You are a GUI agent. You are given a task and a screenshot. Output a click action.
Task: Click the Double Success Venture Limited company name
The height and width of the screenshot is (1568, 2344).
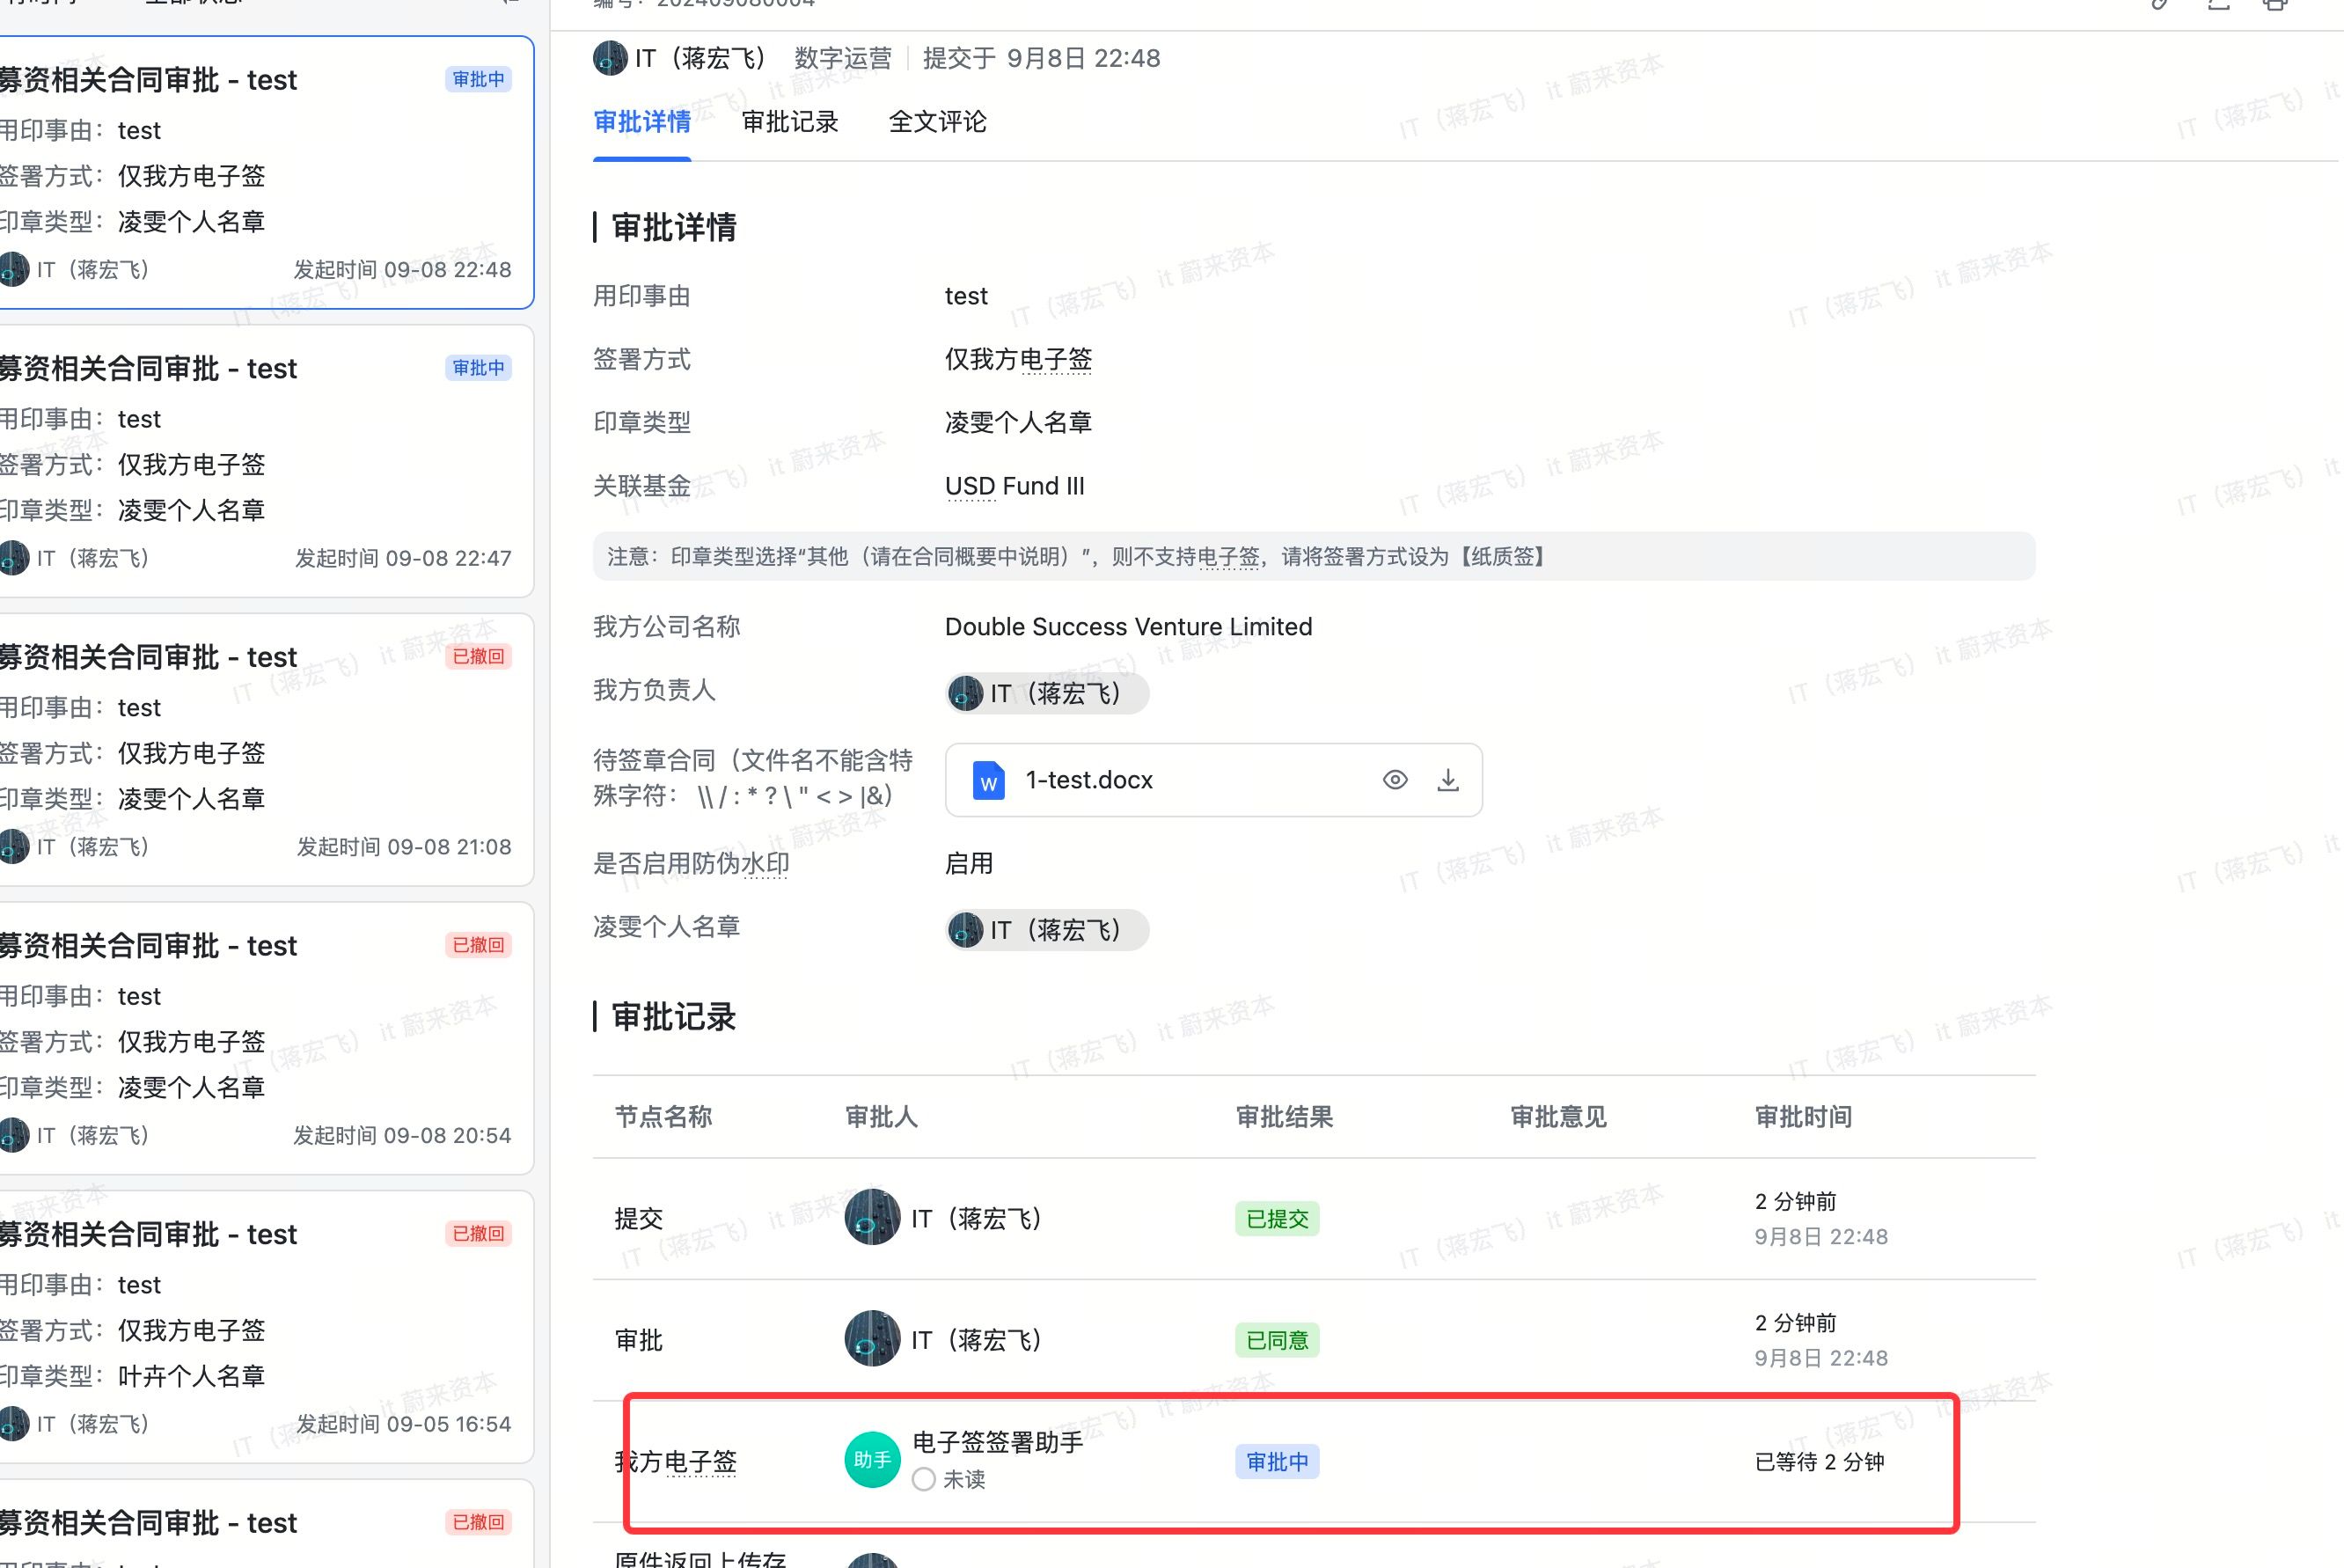pos(1128,627)
